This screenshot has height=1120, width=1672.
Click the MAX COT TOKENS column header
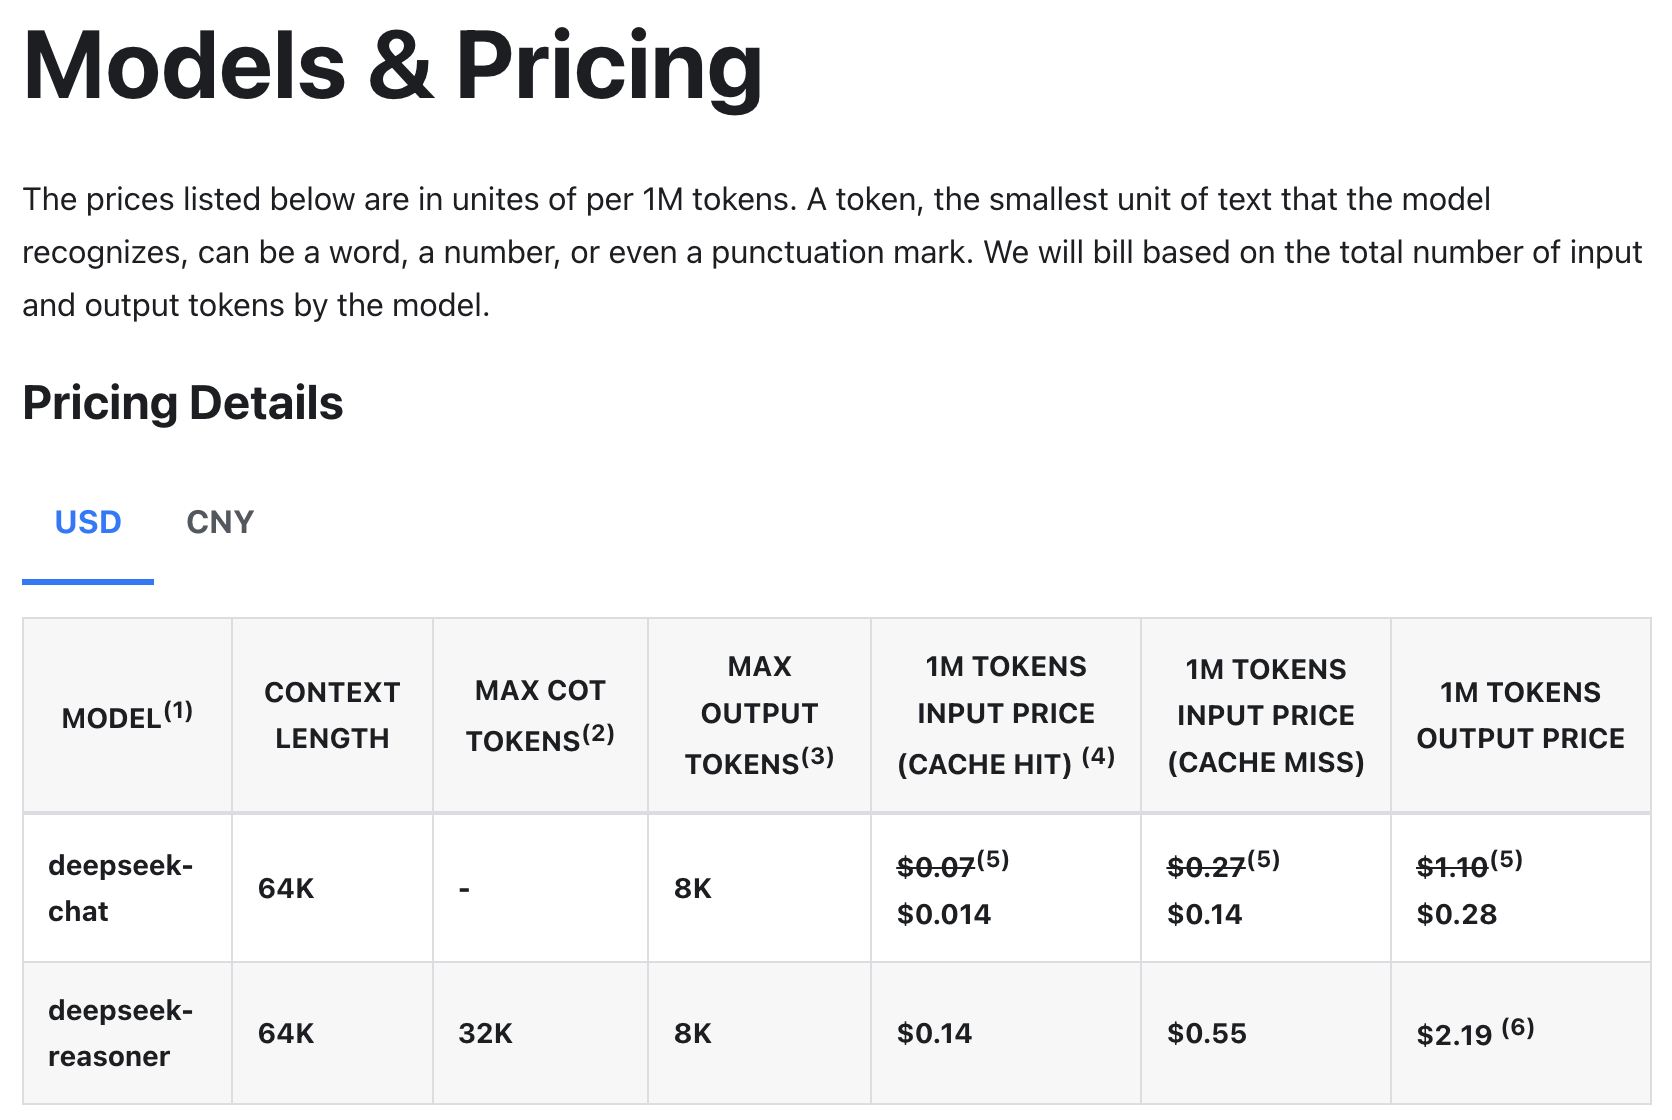[x=540, y=716]
